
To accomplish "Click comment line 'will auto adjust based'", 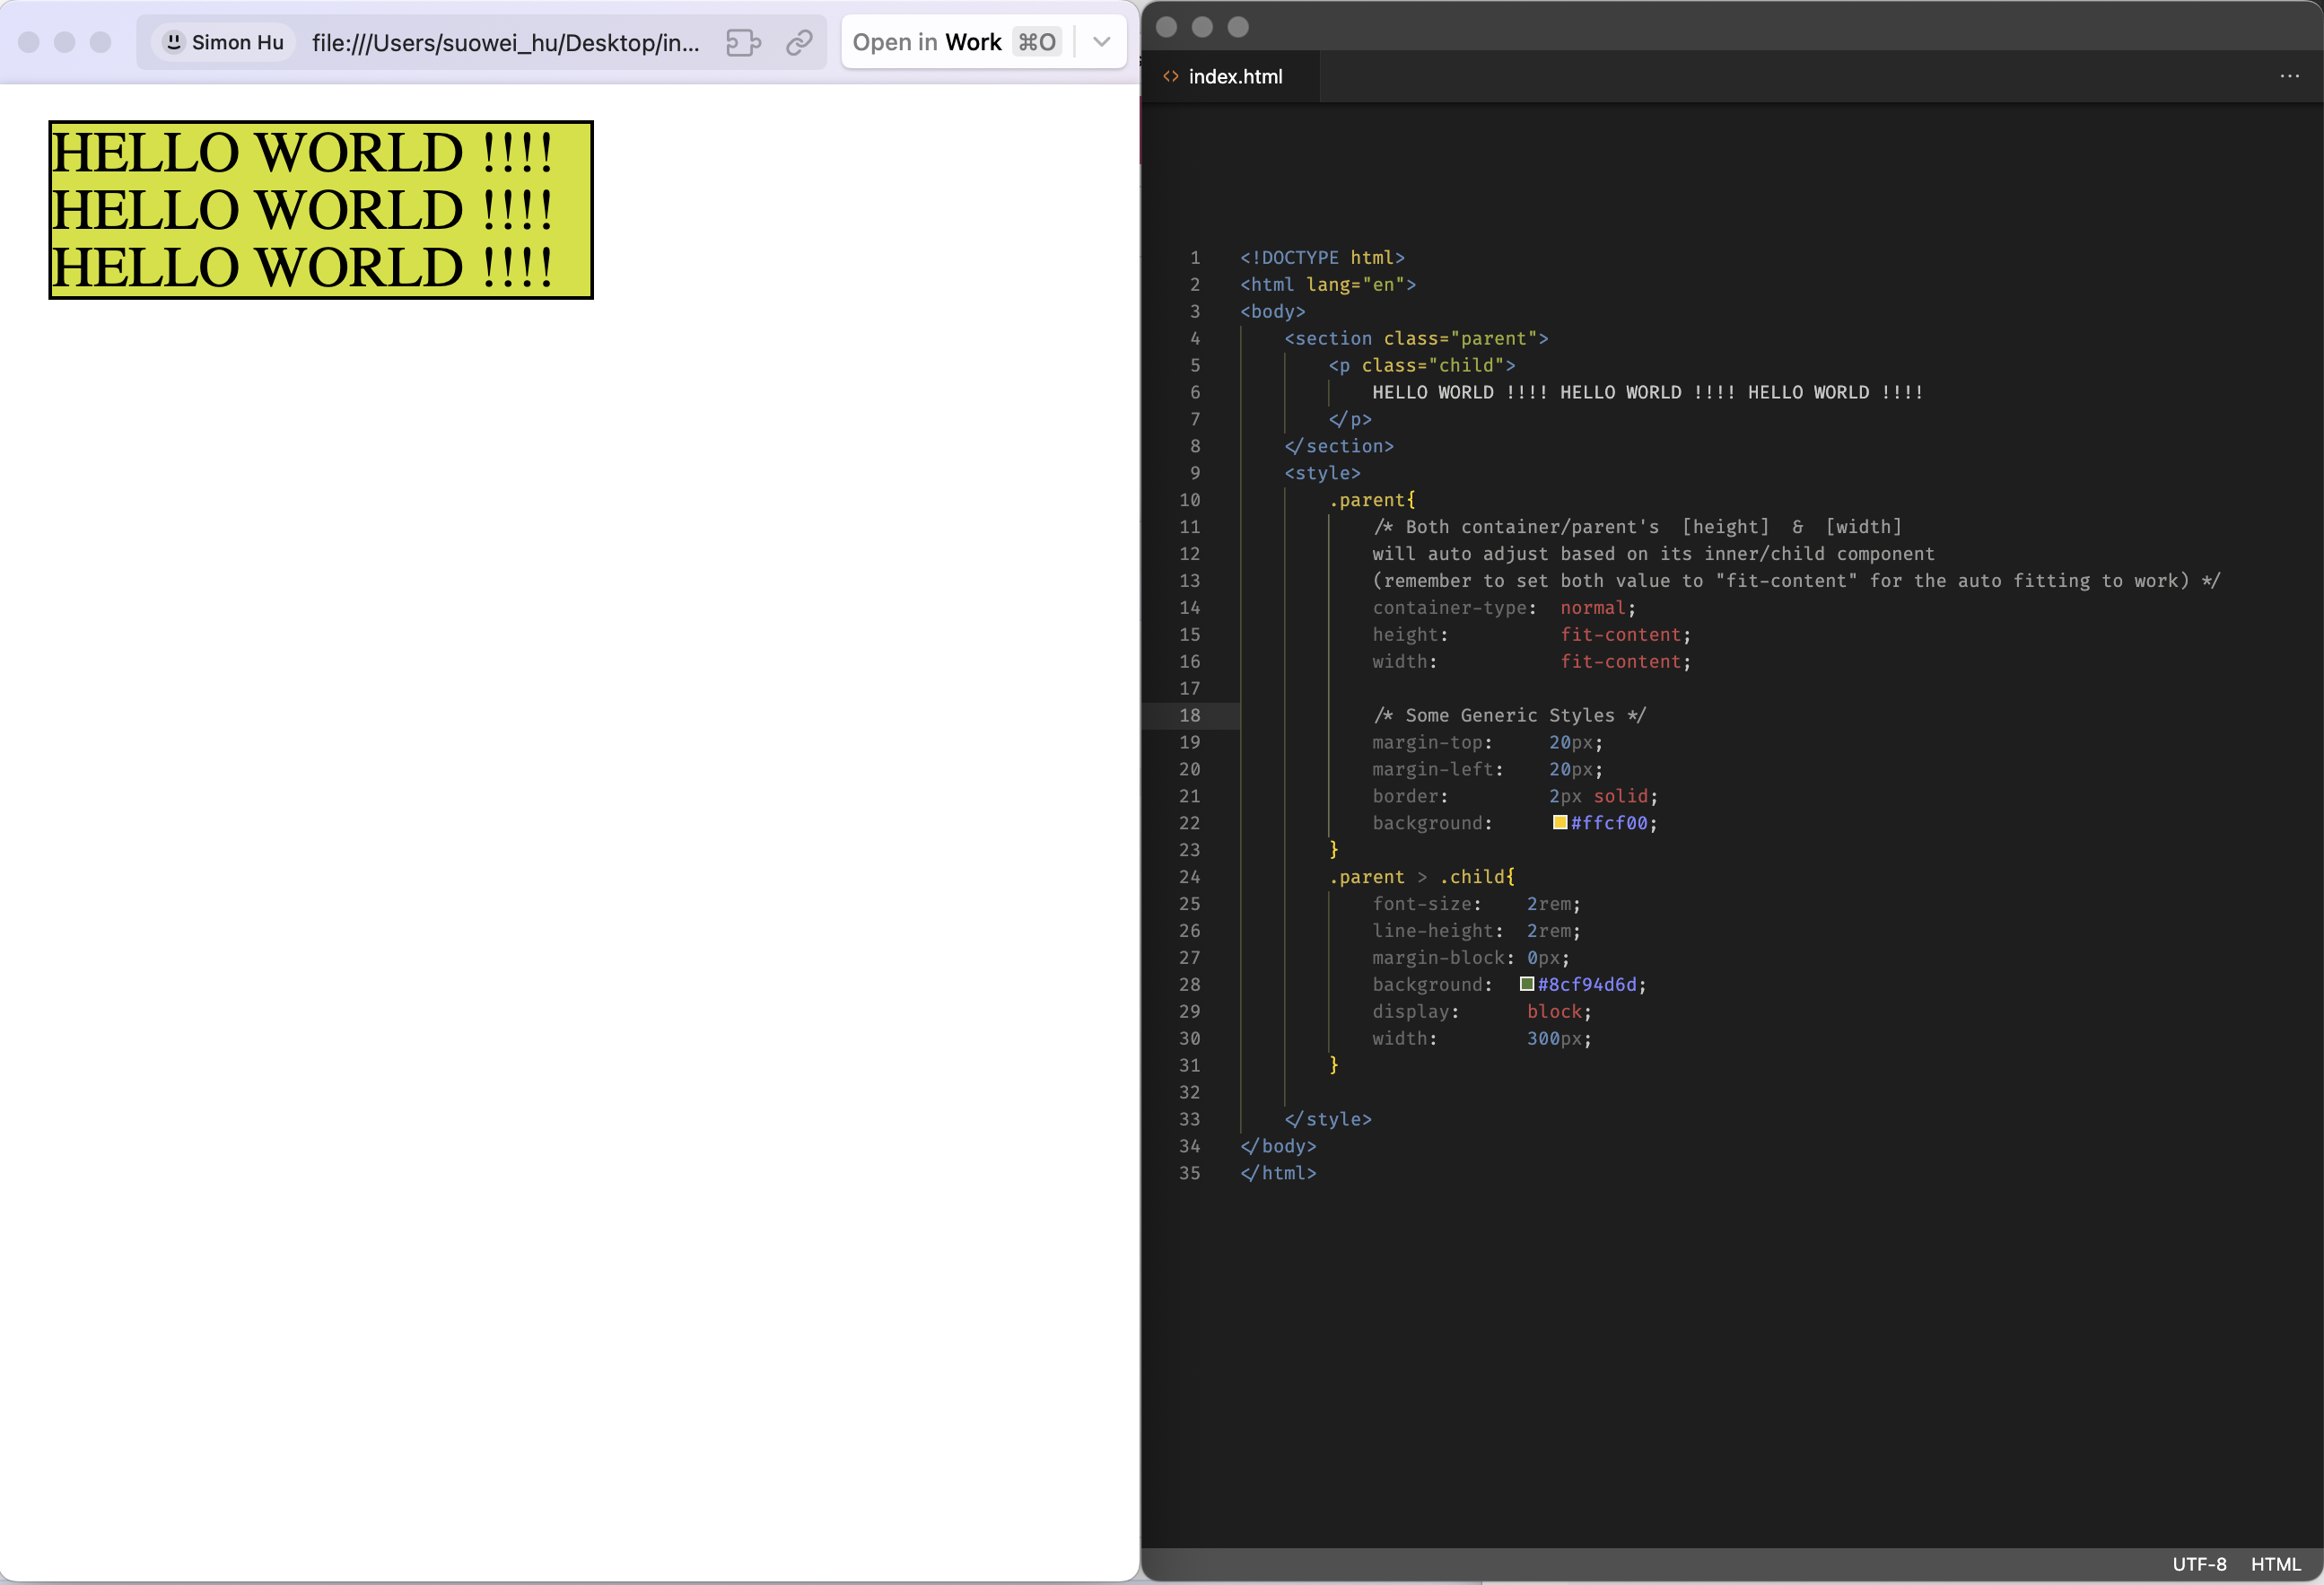I will 1653,553.
